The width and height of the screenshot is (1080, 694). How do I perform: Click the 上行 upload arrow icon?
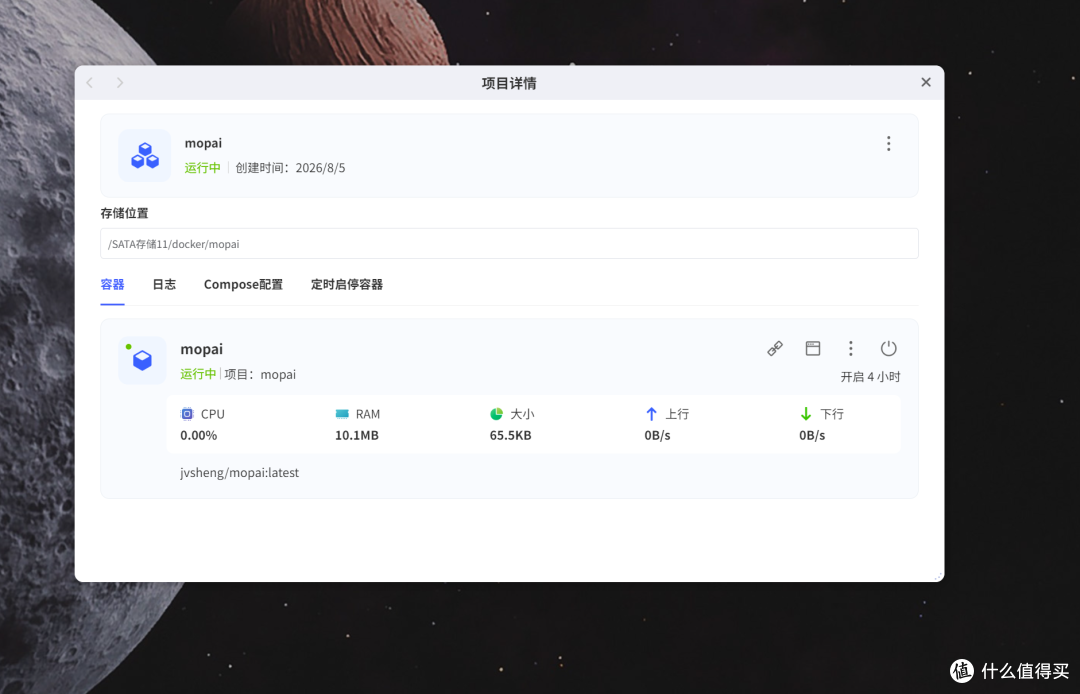651,414
